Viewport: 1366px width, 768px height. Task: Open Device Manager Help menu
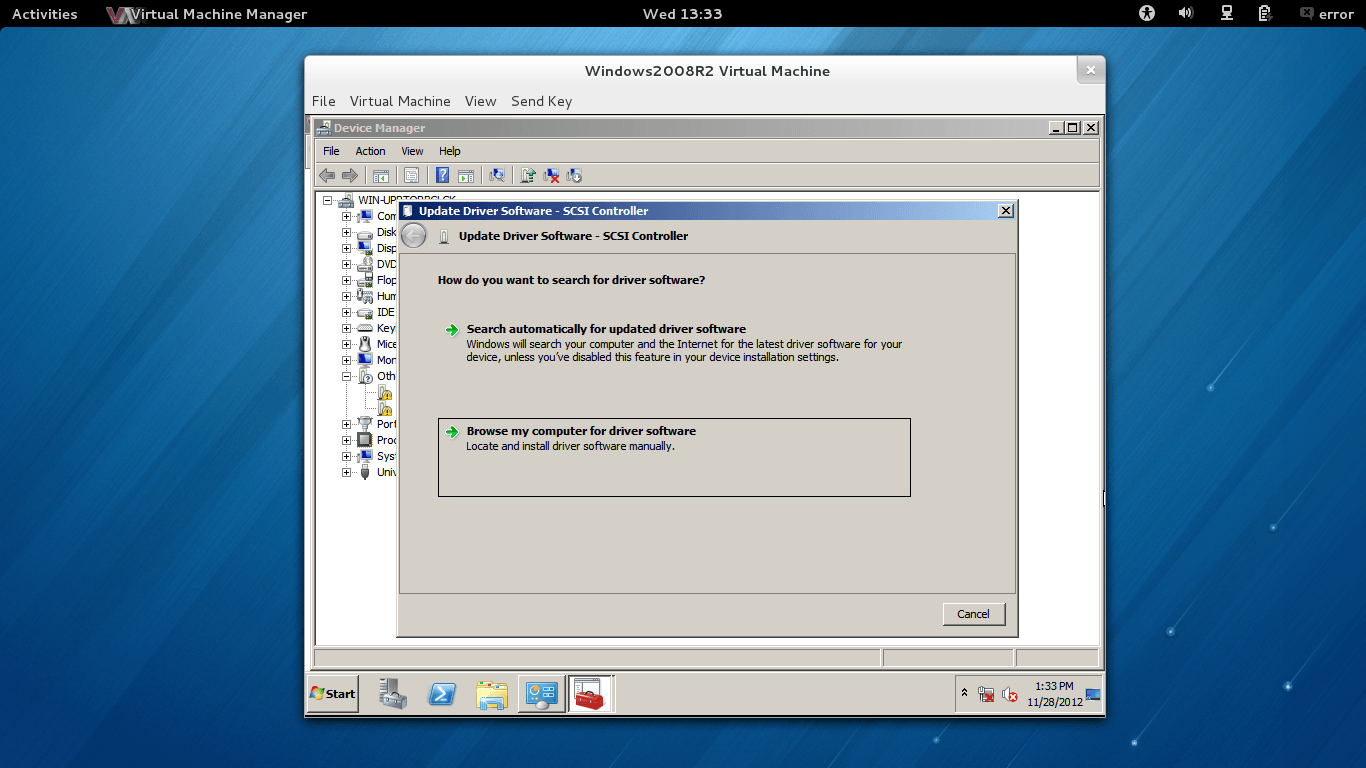(450, 151)
